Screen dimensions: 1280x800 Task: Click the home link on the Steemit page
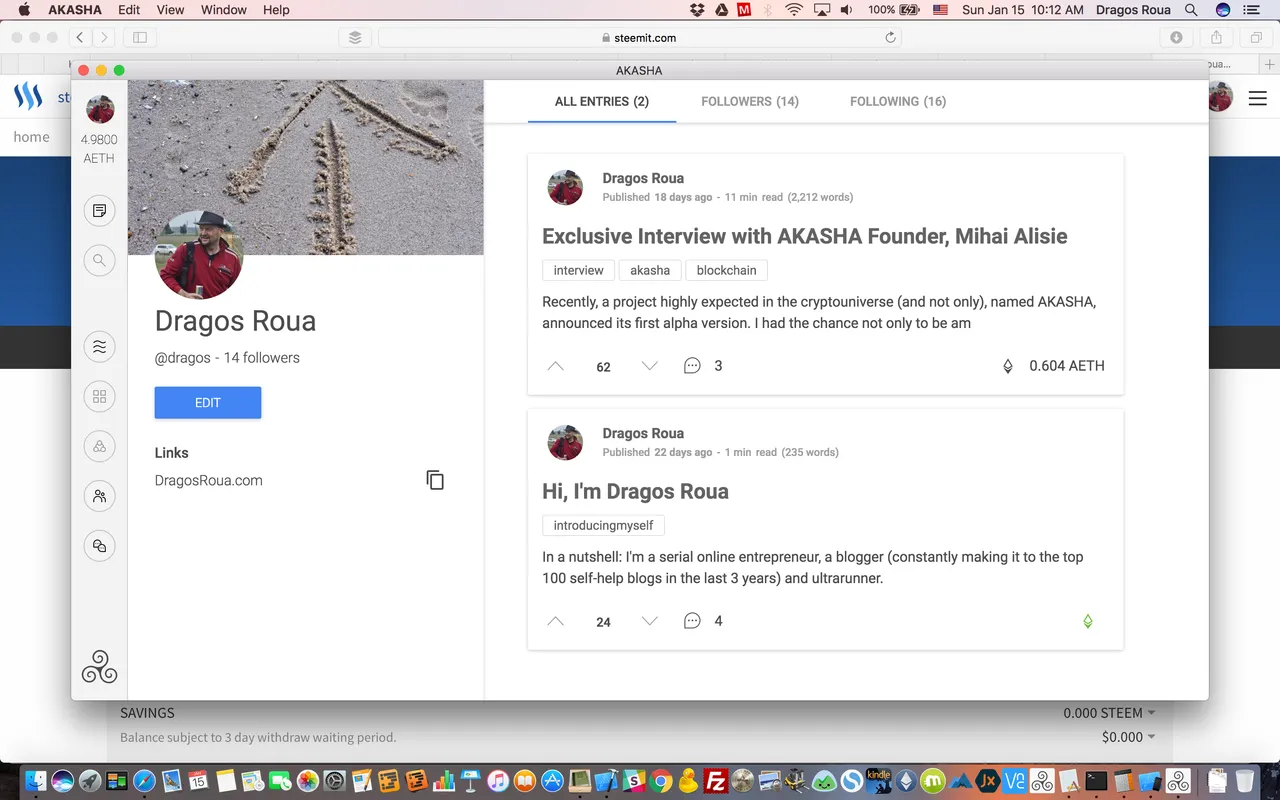point(31,137)
